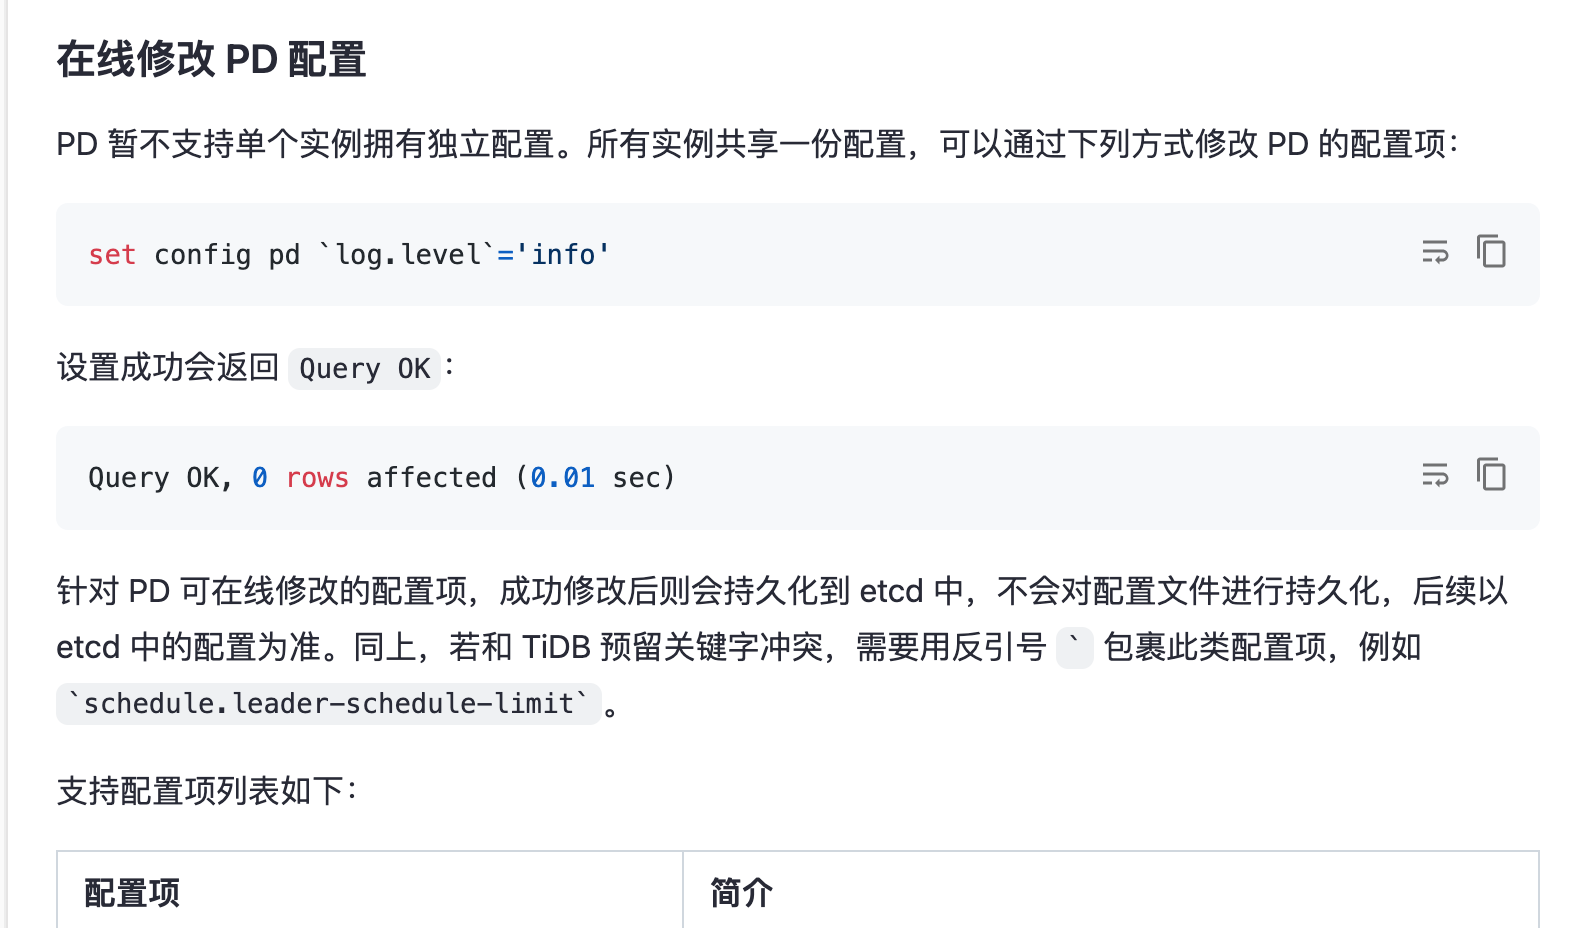This screenshot has height=928, width=1586.
Task: Copy the set config pd code snippet
Action: (1491, 252)
